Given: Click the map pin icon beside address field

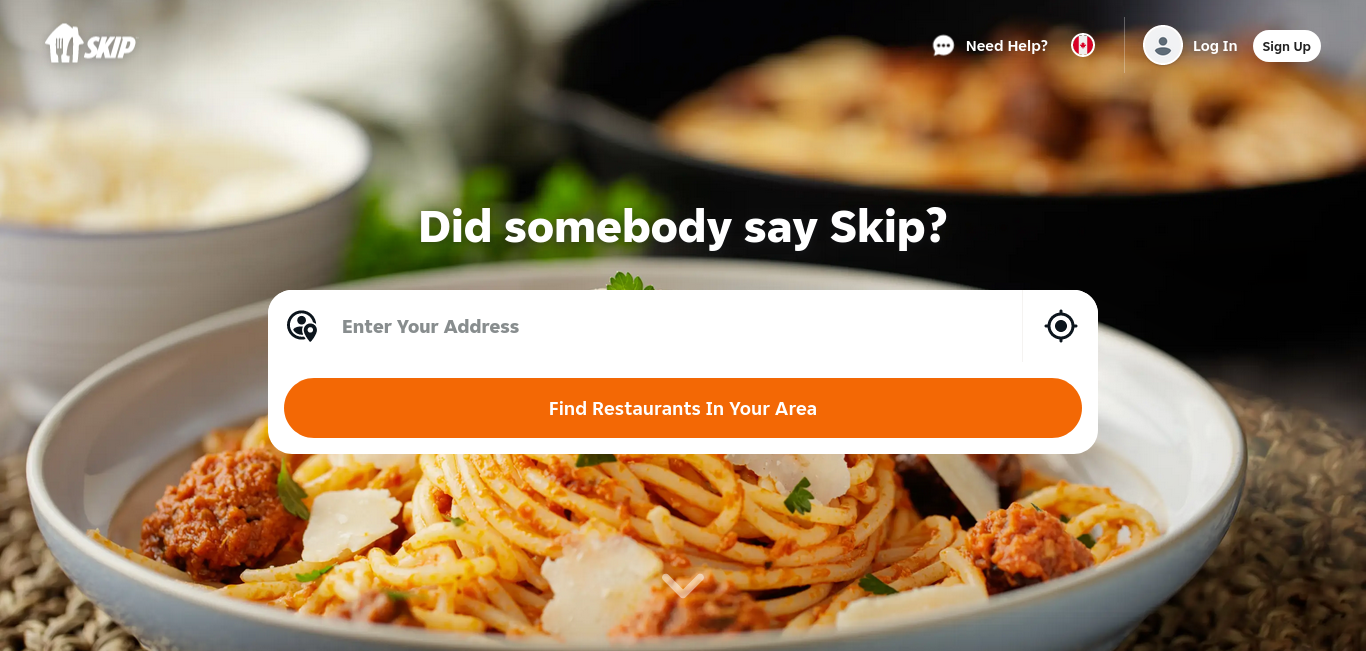Looking at the screenshot, I should click(x=302, y=326).
